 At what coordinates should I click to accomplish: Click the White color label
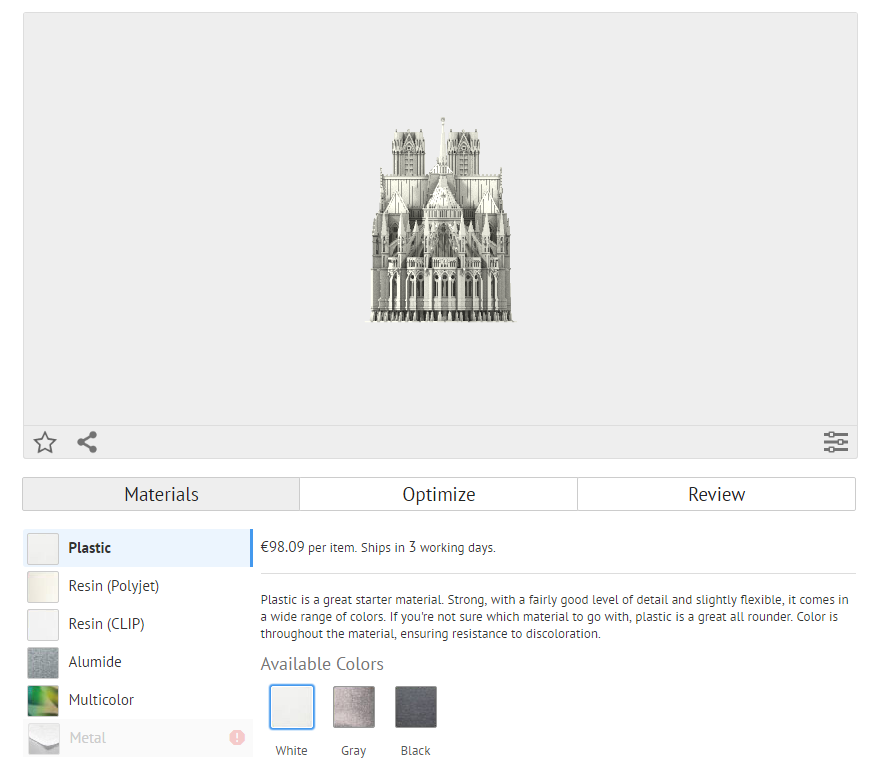[x=291, y=751]
